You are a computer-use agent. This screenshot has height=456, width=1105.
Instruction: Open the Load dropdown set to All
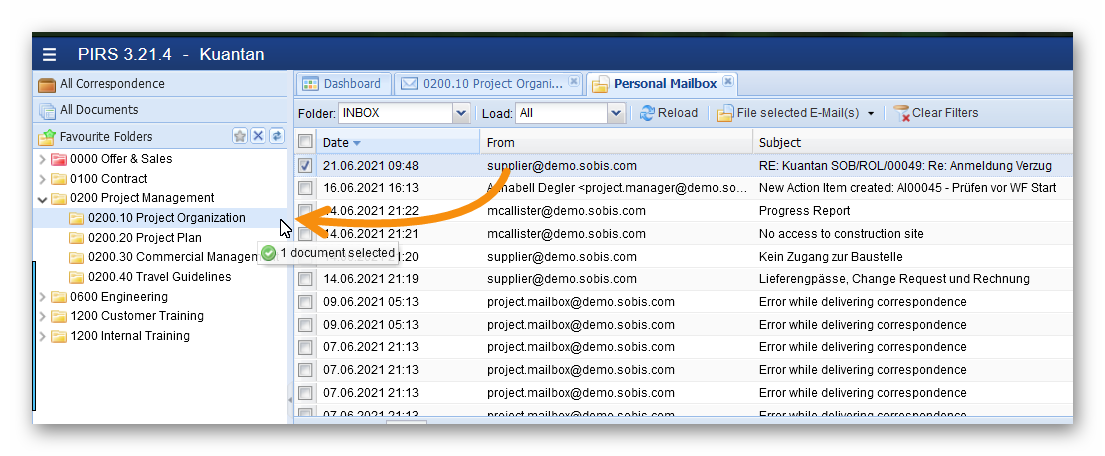click(617, 113)
